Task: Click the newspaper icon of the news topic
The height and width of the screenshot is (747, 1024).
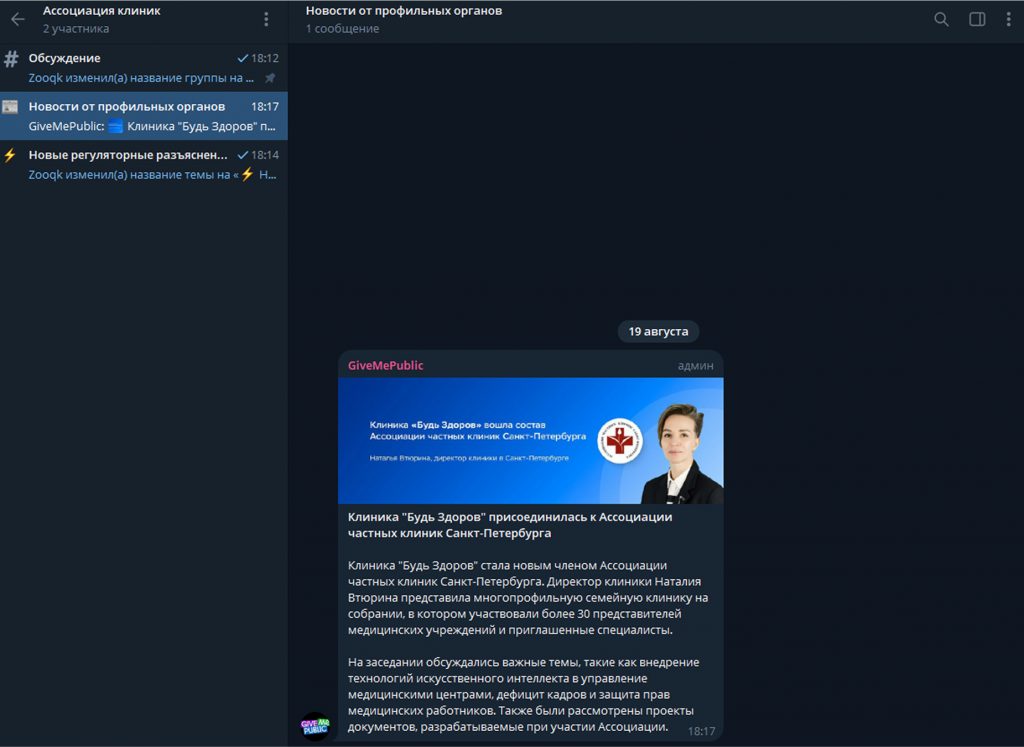Action: (10, 107)
